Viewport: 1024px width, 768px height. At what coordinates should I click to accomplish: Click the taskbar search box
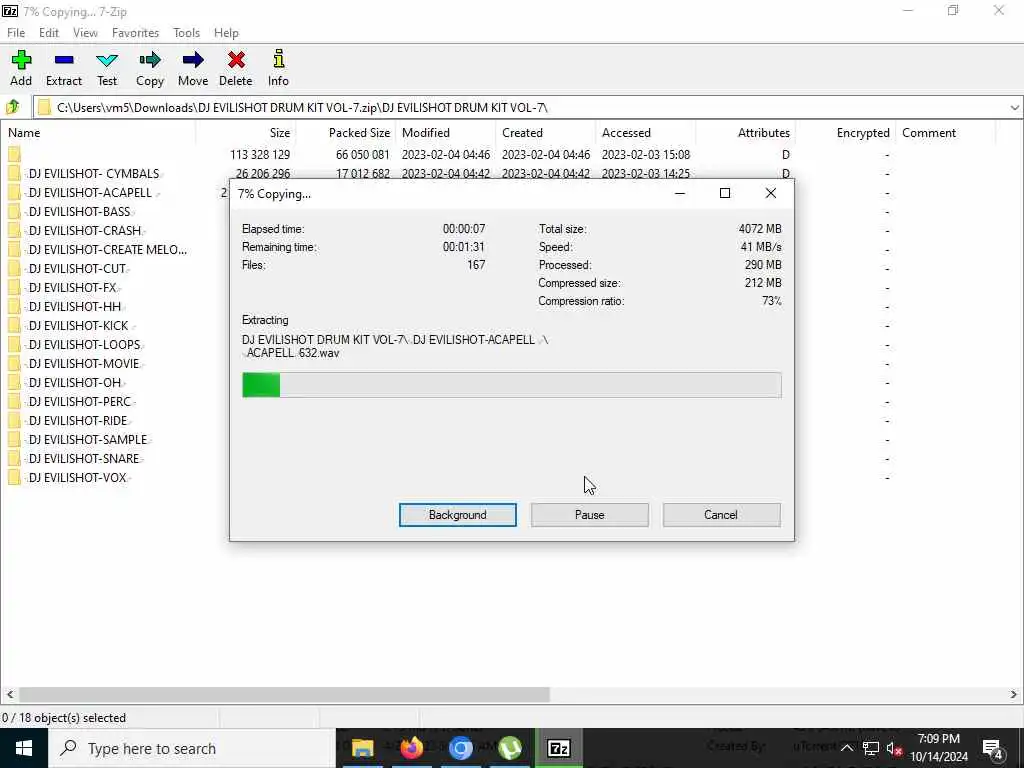[191, 748]
